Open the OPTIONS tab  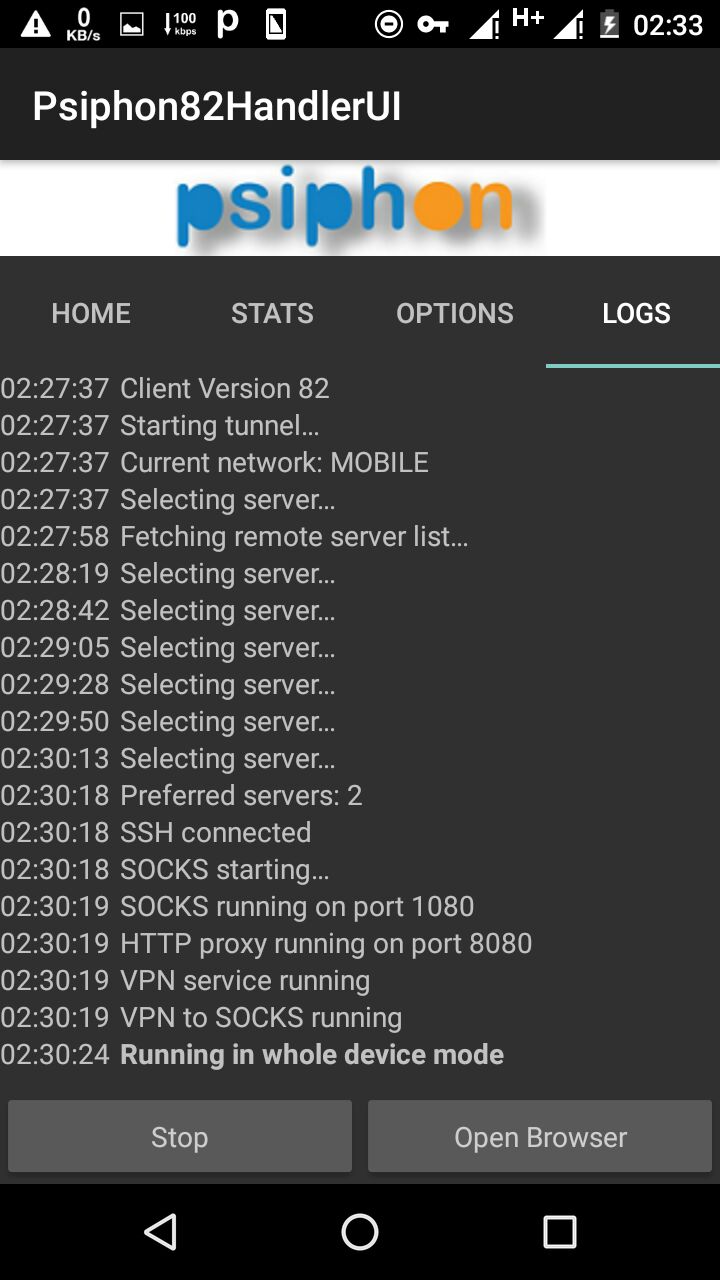coord(455,313)
